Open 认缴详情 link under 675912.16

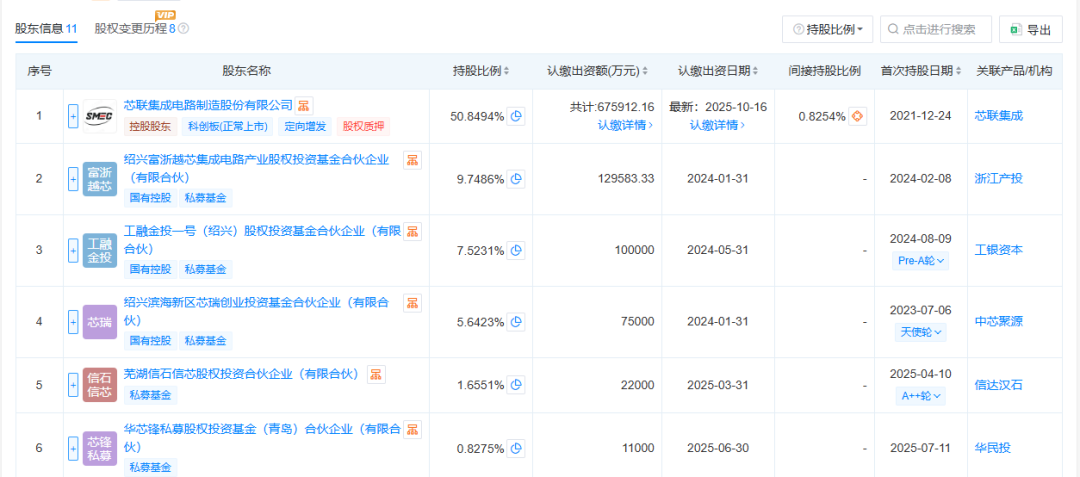(x=625, y=125)
